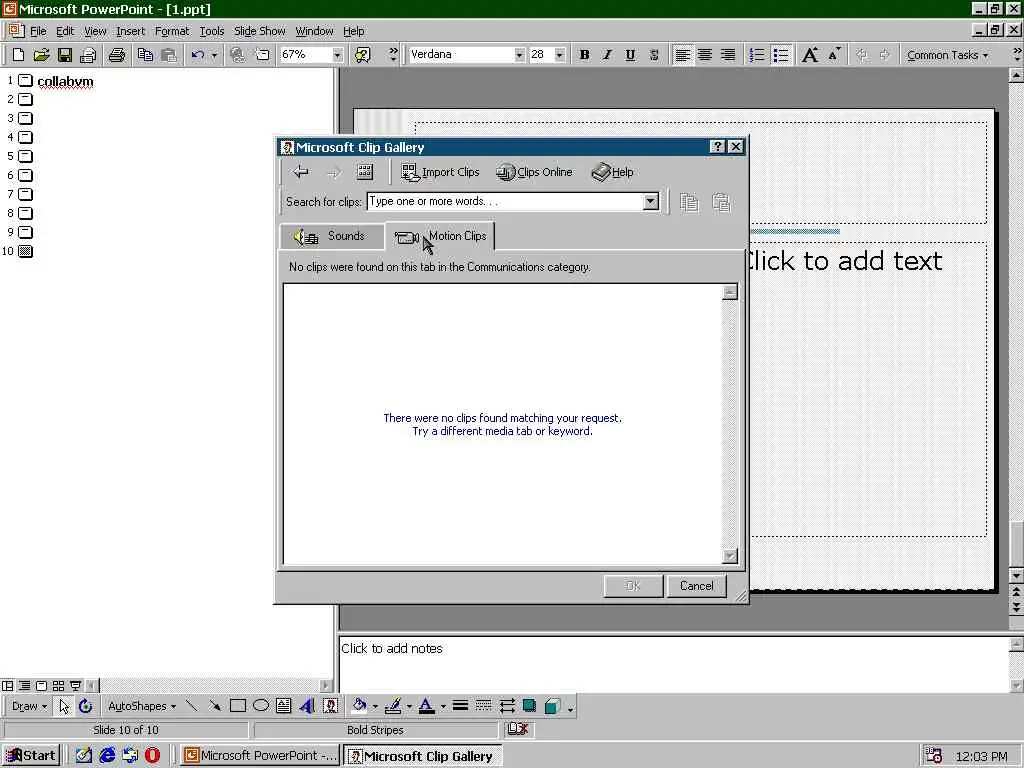Toggle Bullets list
The width and height of the screenshot is (1024, 768).
tap(781, 55)
